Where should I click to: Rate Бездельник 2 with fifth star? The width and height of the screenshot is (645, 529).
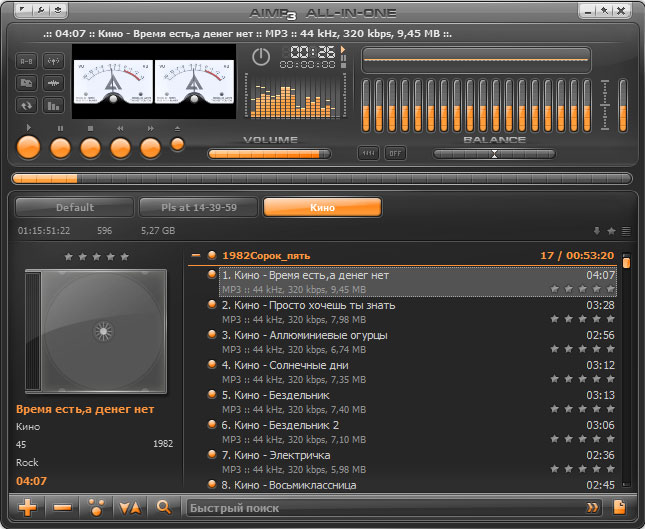[610, 439]
